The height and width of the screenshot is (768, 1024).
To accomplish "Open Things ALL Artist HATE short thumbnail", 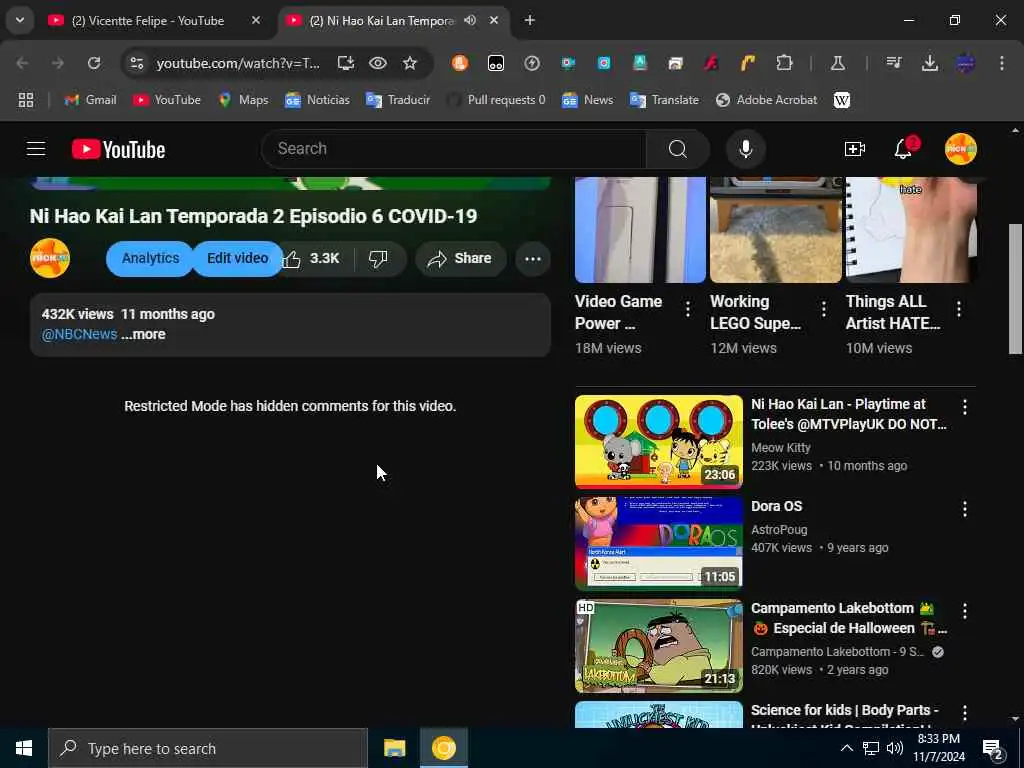I will point(911,230).
